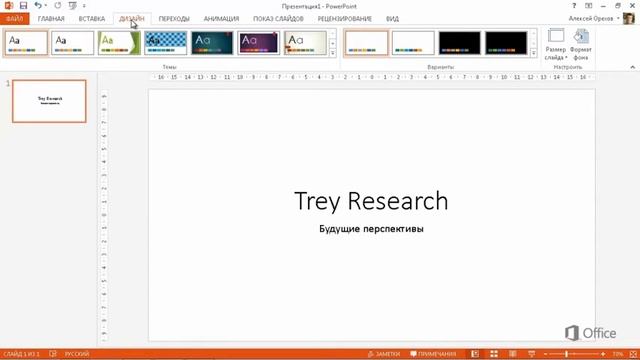Select the first white variant

pyautogui.click(x=367, y=43)
